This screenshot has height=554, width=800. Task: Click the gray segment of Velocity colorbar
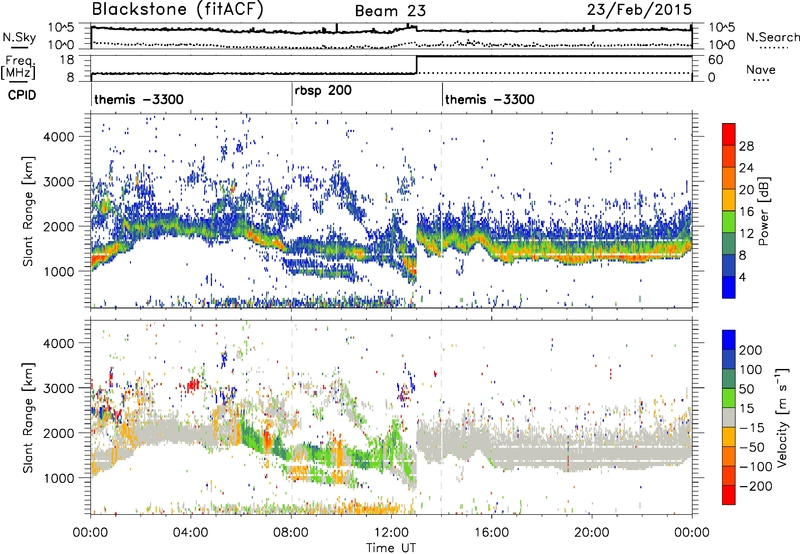click(x=729, y=417)
